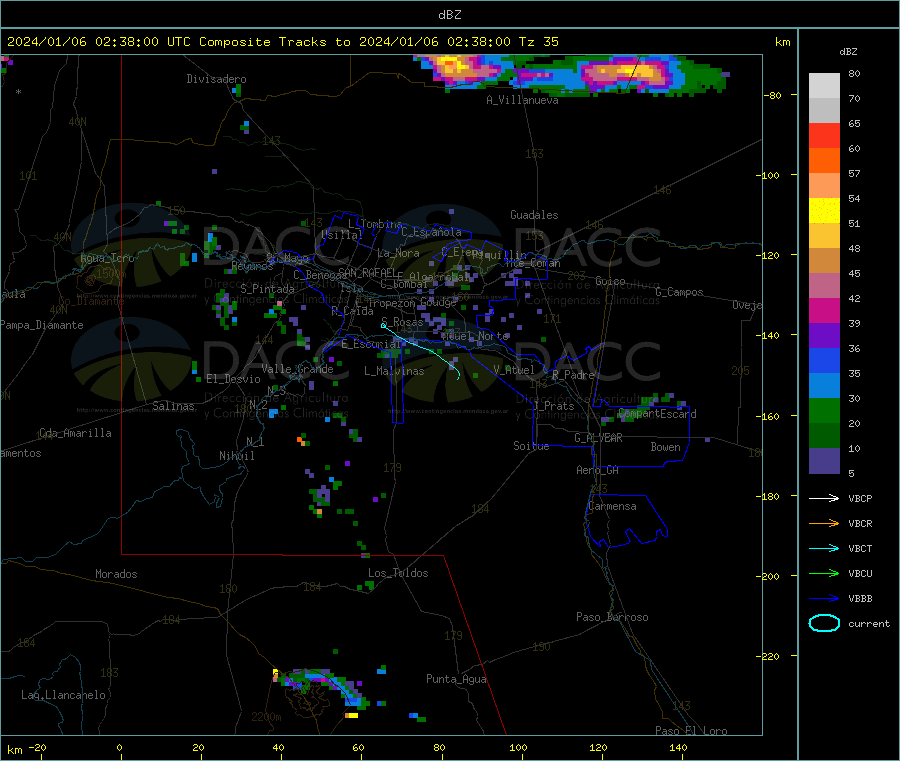This screenshot has width=900, height=761.
Task: Click the 'R_Padre' map label
Action: coord(573,375)
